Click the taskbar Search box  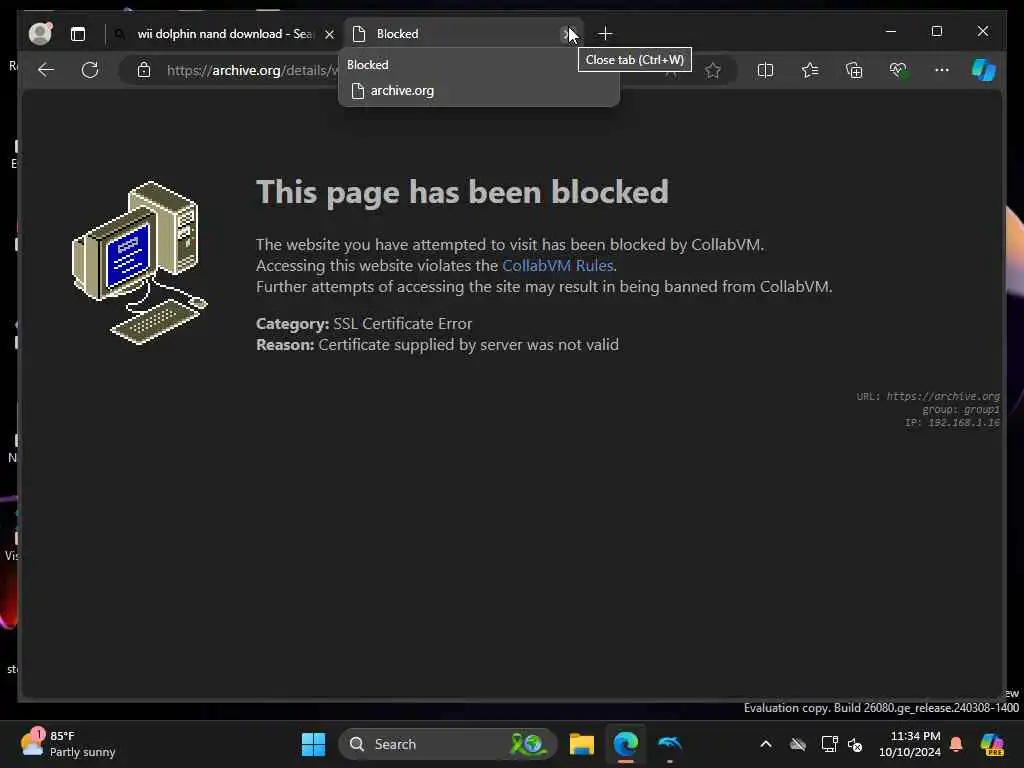(x=447, y=744)
